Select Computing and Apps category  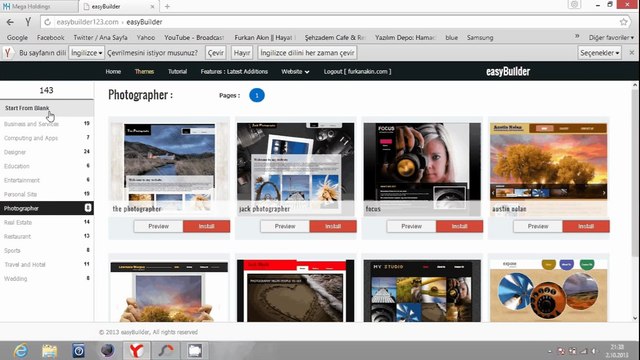(x=47, y=138)
